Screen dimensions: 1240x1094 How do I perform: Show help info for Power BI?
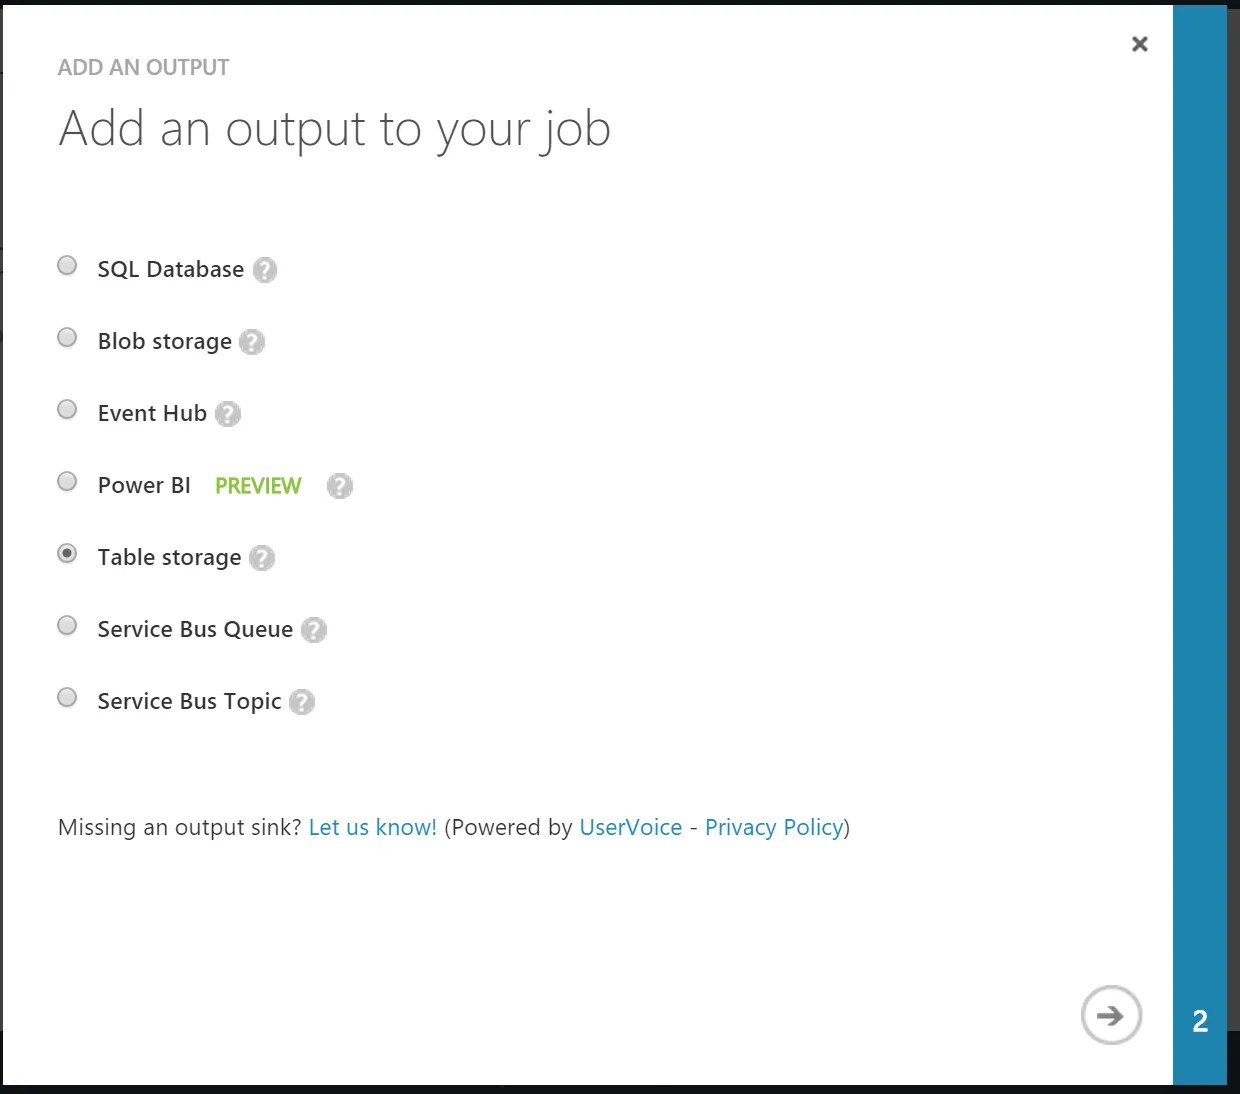(x=340, y=486)
